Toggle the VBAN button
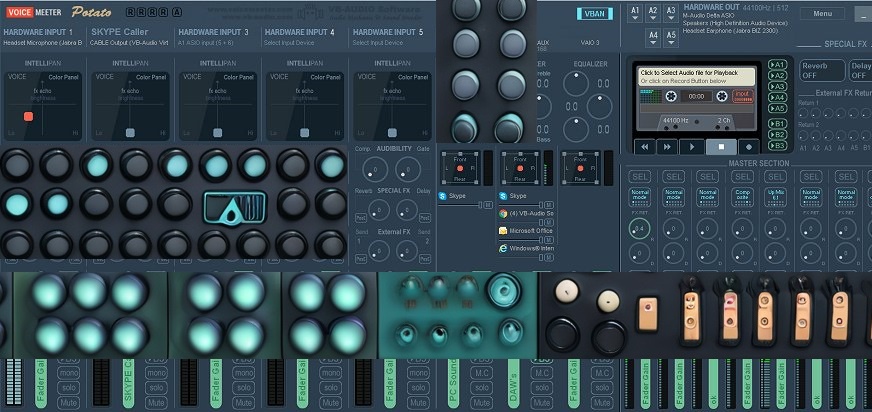Viewport: 872px width, 412px height. pyautogui.click(x=595, y=13)
